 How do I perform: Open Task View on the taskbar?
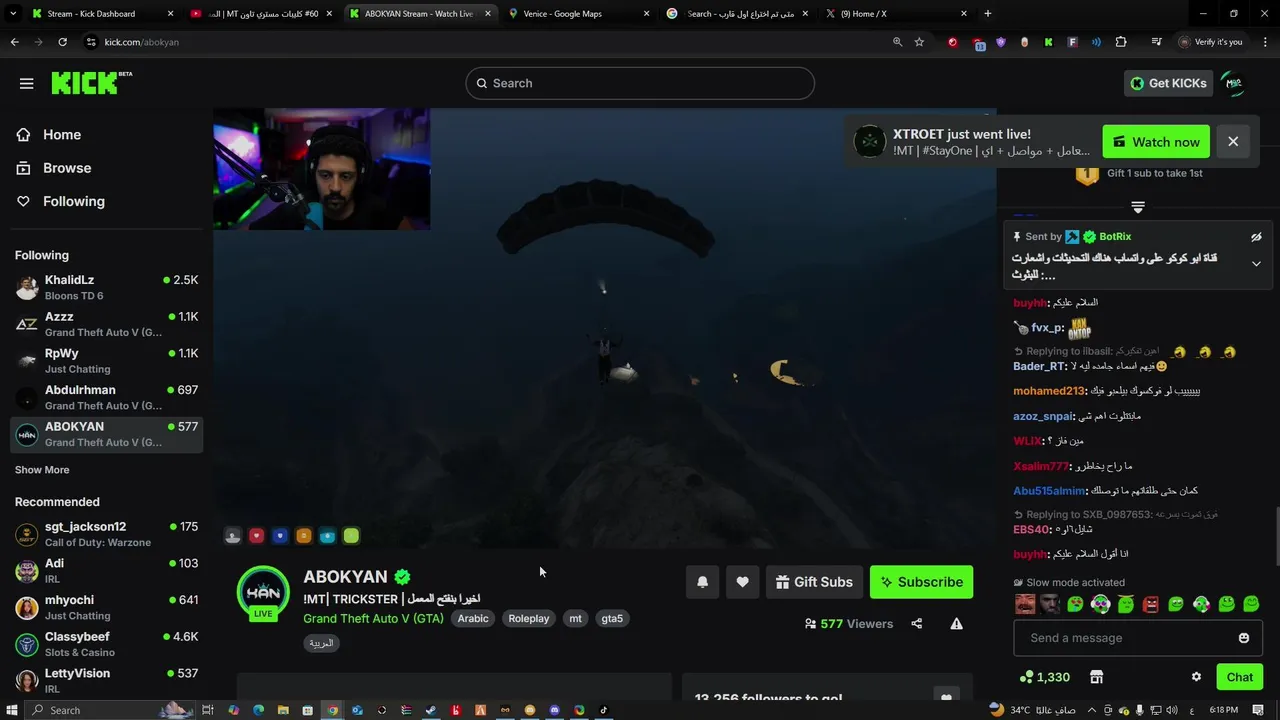pyautogui.click(x=208, y=710)
